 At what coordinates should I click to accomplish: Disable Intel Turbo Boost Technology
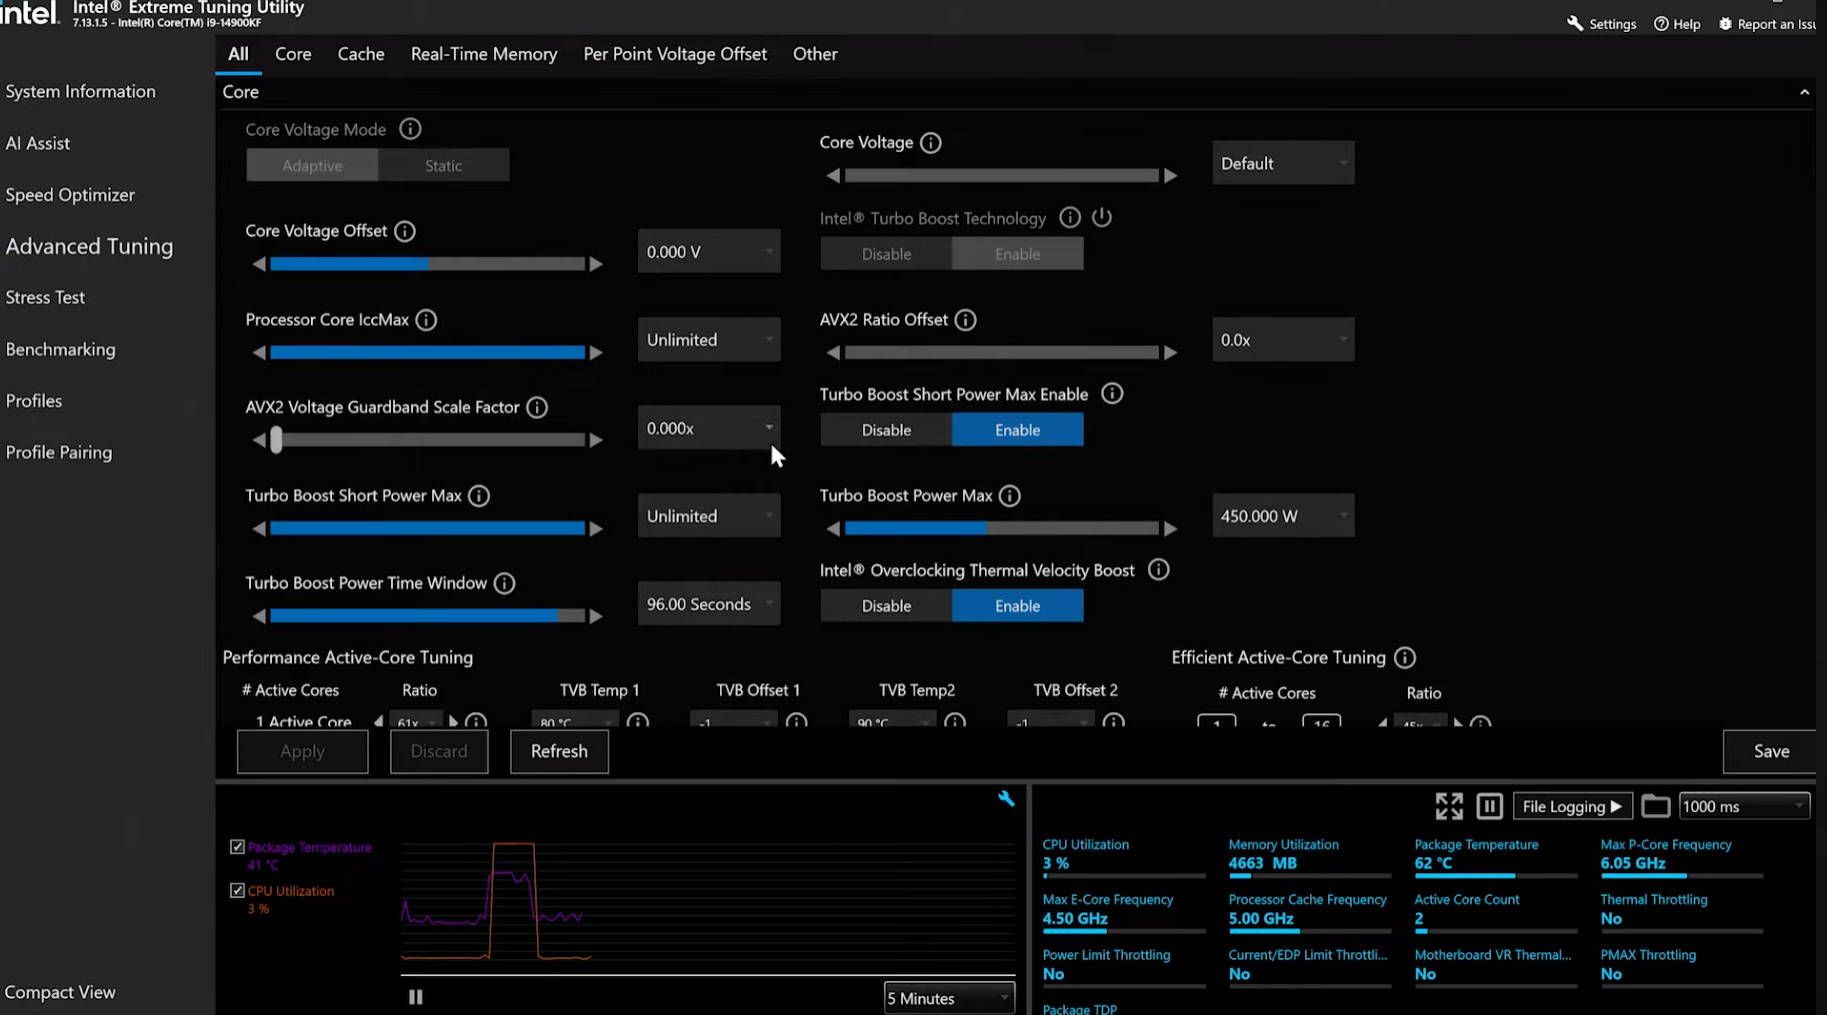tap(886, 254)
